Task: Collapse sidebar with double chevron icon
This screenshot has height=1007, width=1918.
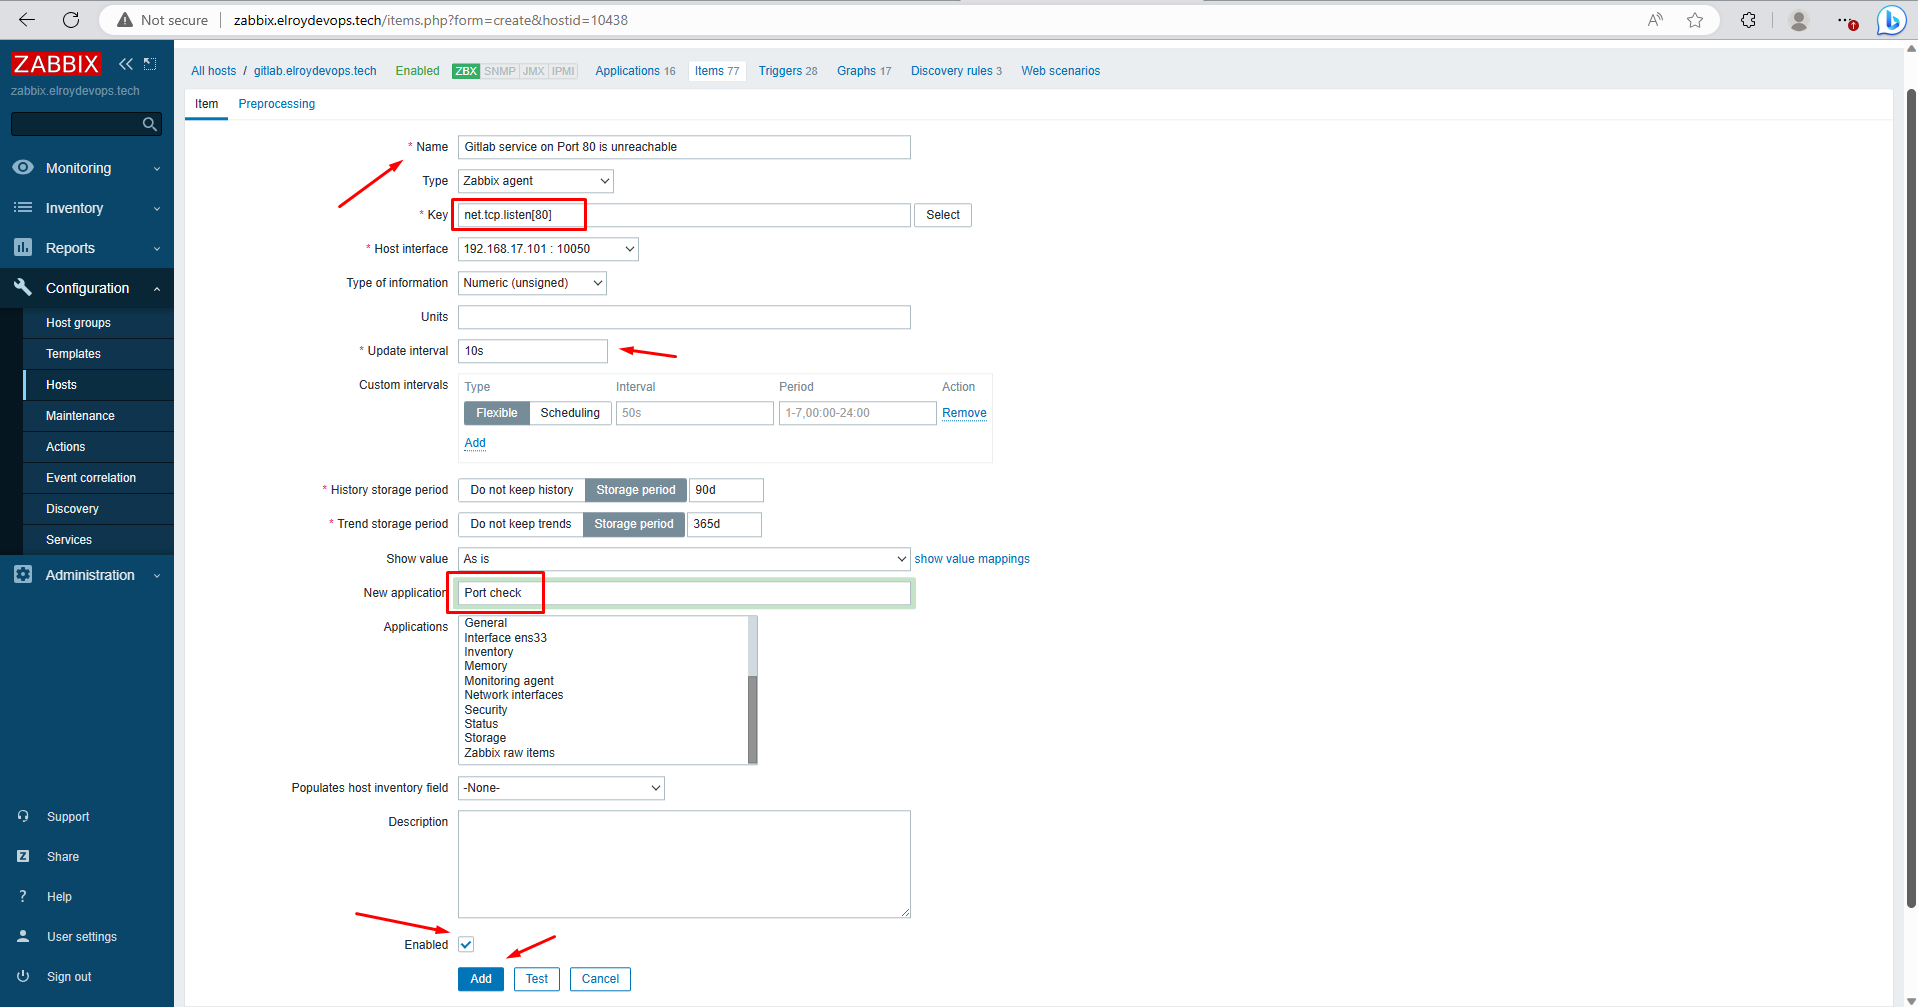Action: (x=126, y=64)
